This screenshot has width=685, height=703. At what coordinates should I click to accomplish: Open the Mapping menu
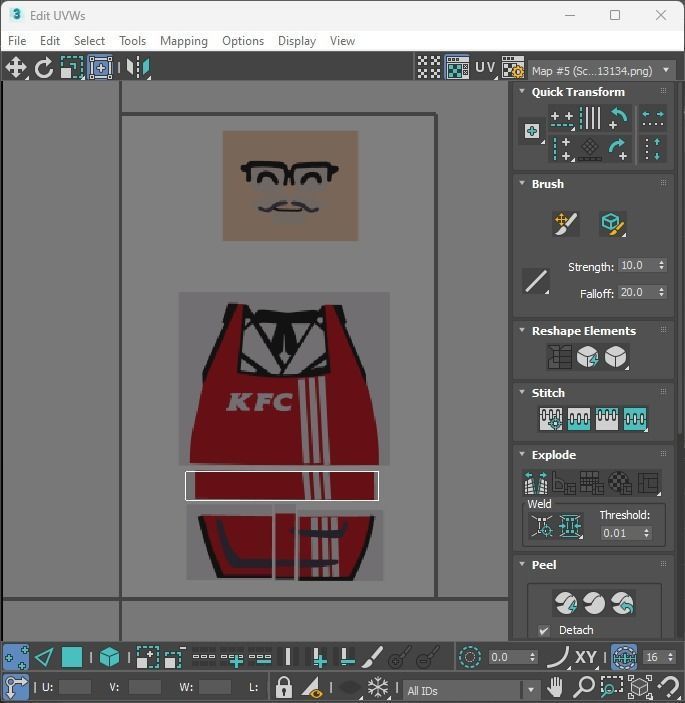click(184, 41)
